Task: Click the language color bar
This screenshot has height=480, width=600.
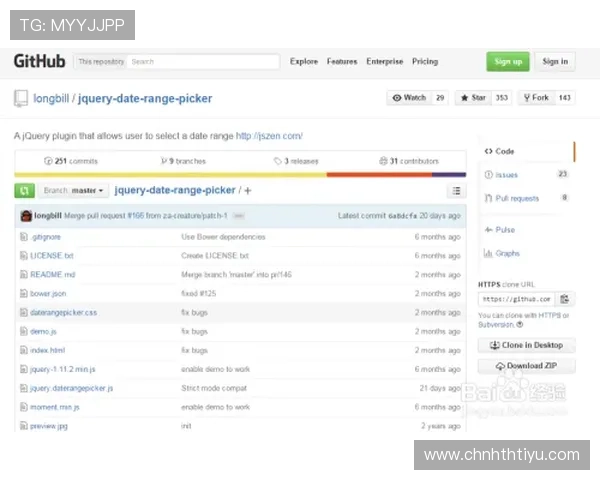Action: 240,174
